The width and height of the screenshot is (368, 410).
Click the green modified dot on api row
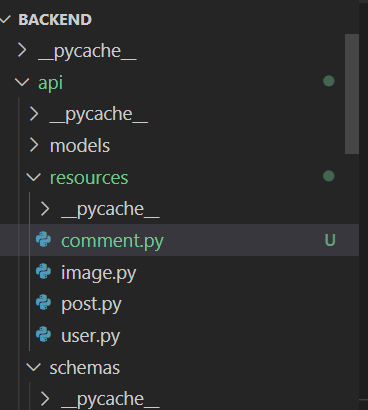point(329,81)
